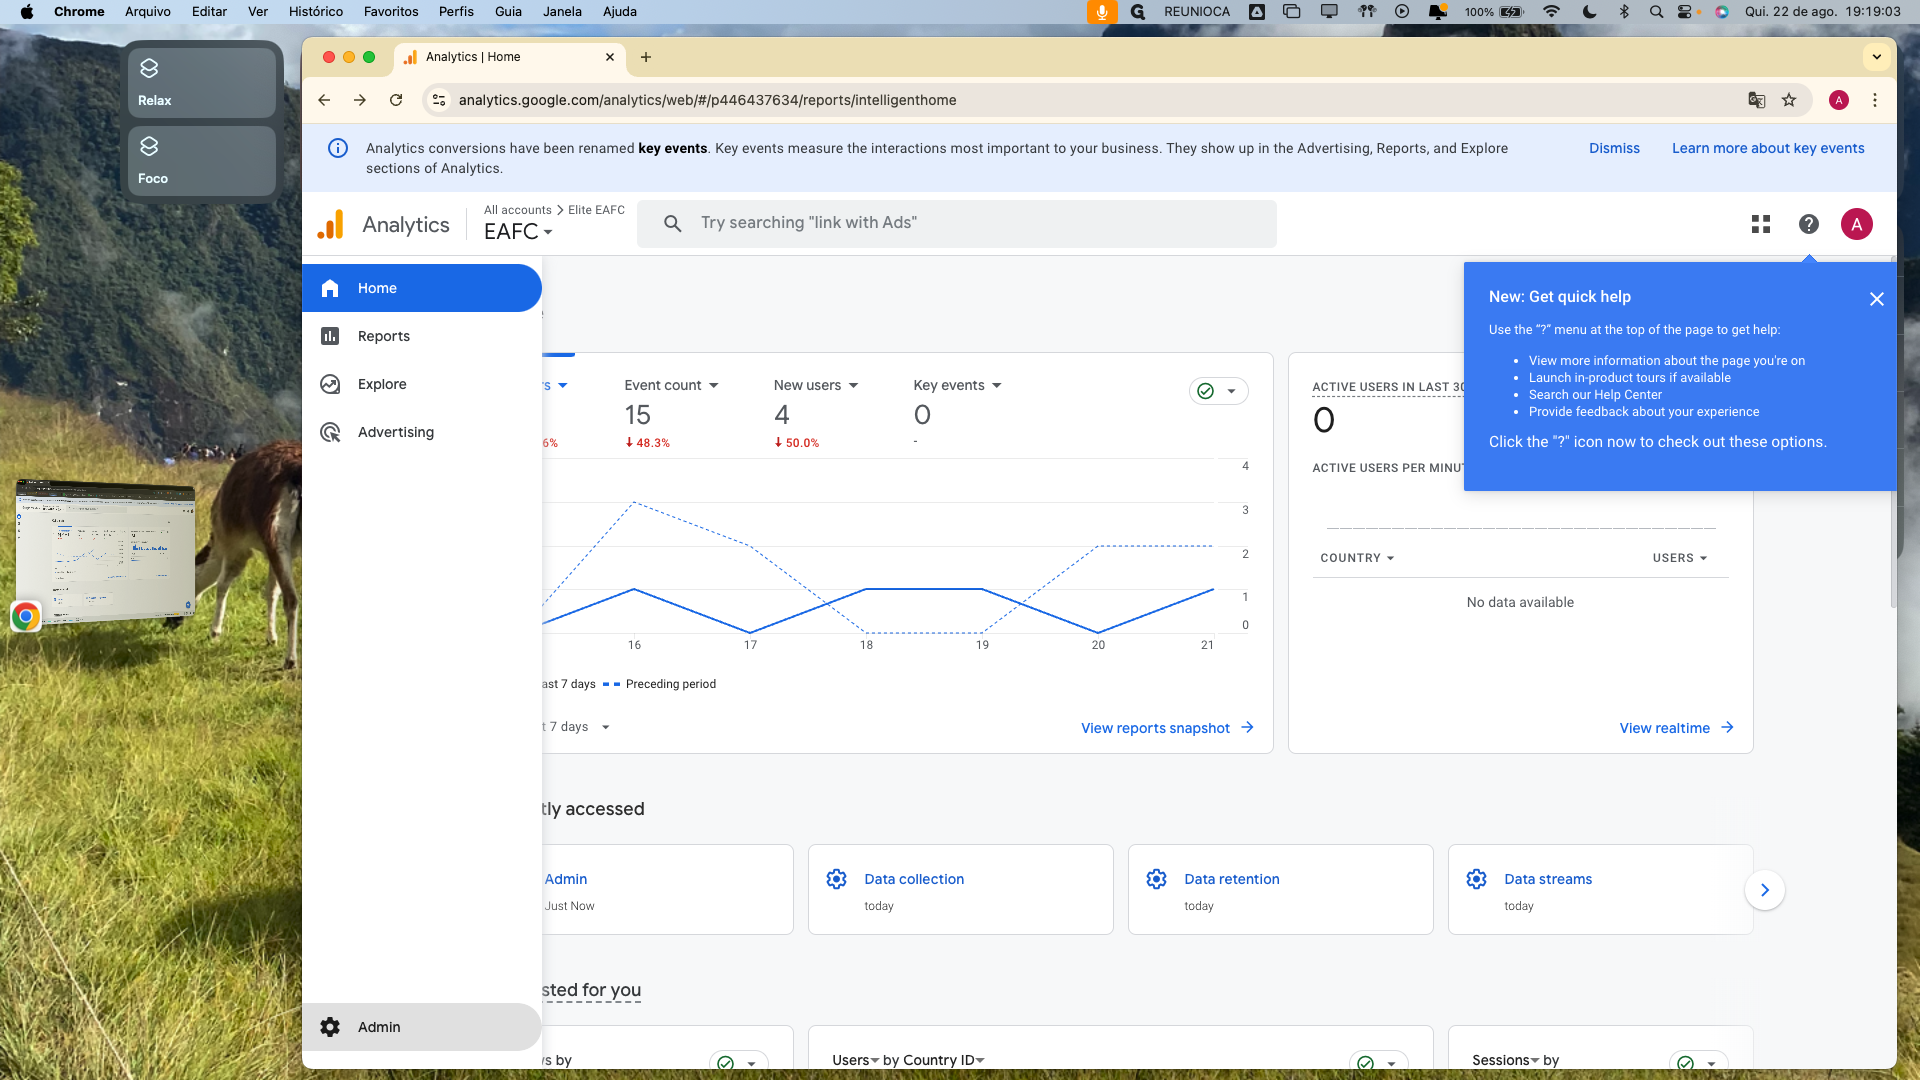Dismiss the key events banner
This screenshot has height=1080, width=1920.
coord(1614,148)
